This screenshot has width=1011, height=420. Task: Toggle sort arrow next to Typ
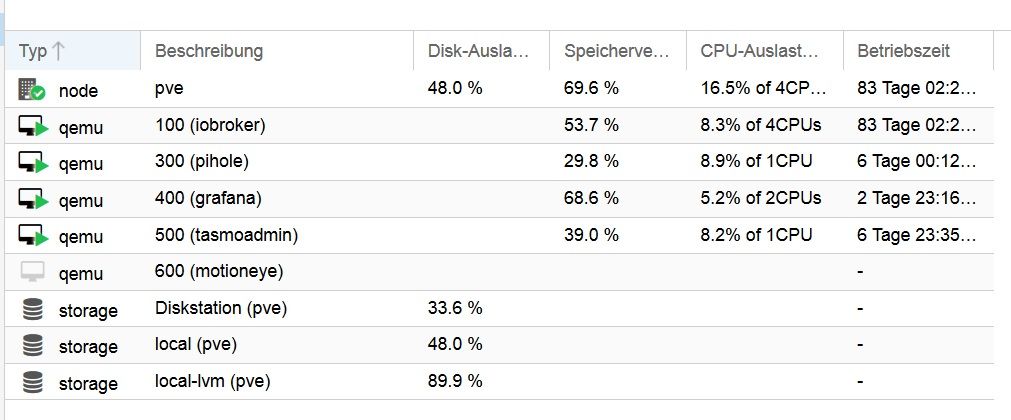click(58, 51)
